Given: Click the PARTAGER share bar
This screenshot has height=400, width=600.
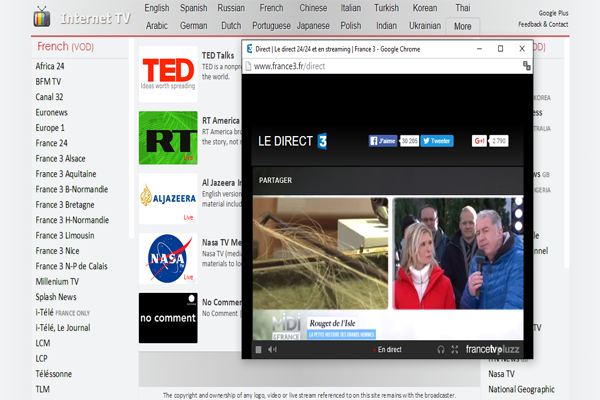Looking at the screenshot, I should 388,180.
